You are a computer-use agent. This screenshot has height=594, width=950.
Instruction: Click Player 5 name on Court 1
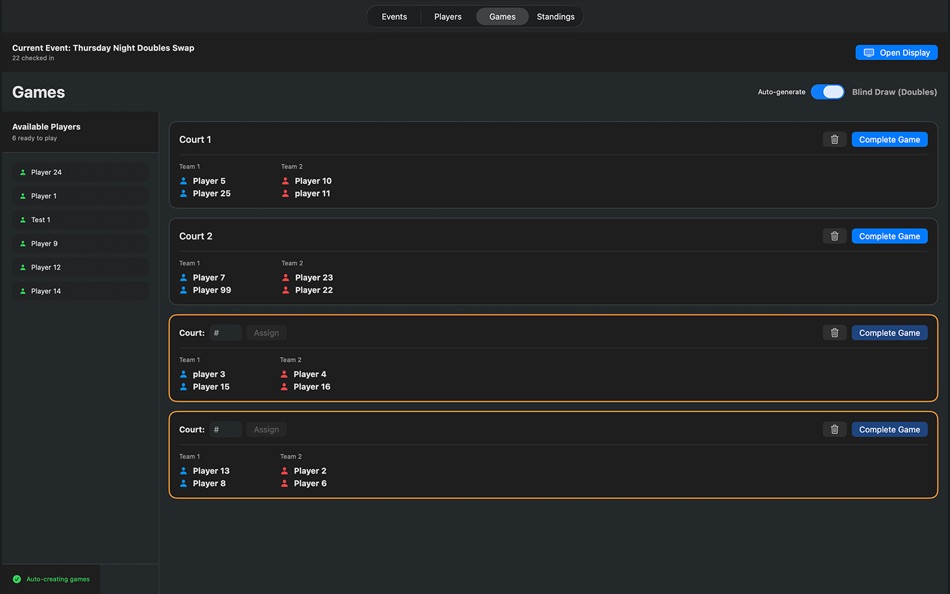coord(209,181)
